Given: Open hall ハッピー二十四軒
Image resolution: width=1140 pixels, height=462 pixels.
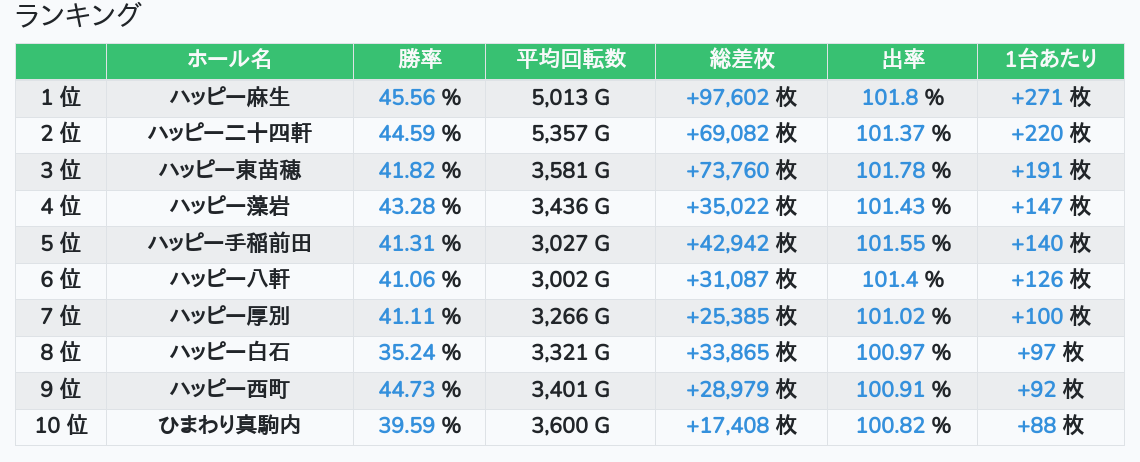Looking at the screenshot, I should pyautogui.click(x=230, y=134).
